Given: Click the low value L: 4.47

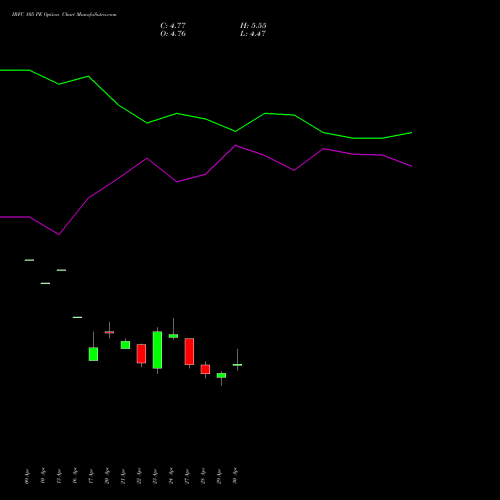Looking at the screenshot, I should [x=253, y=34].
